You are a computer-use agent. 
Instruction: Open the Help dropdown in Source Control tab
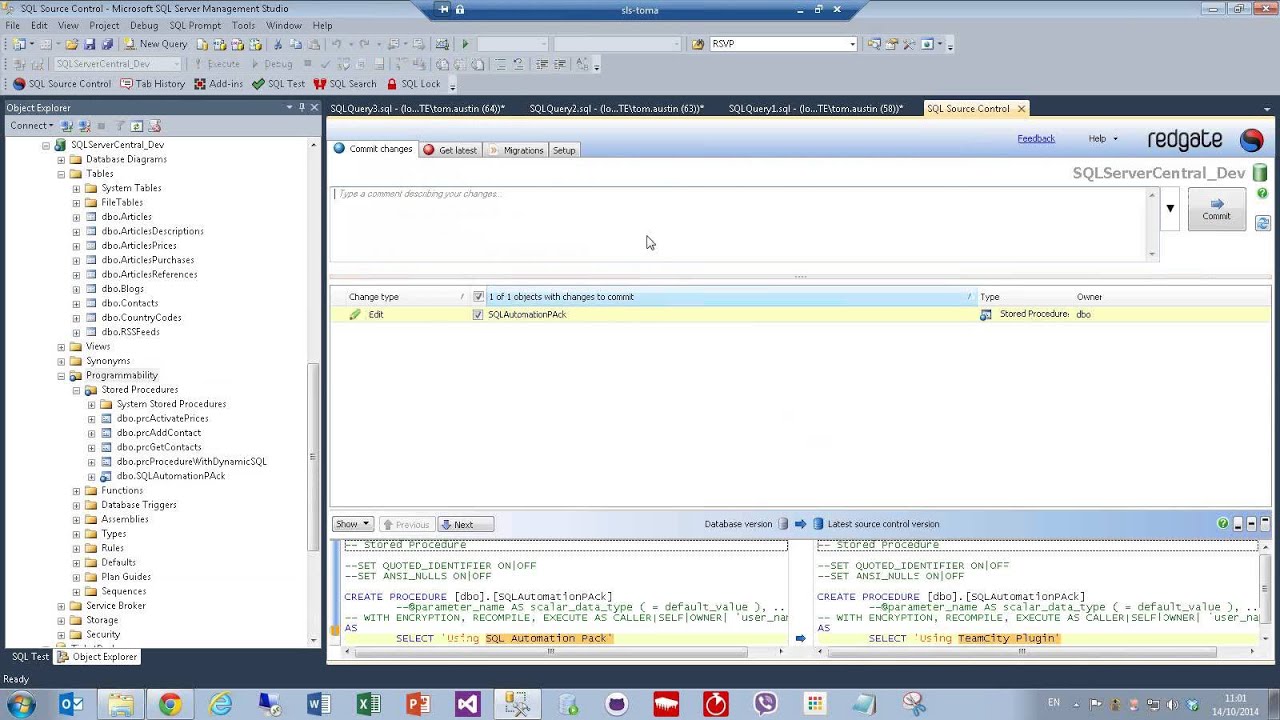coord(1103,139)
